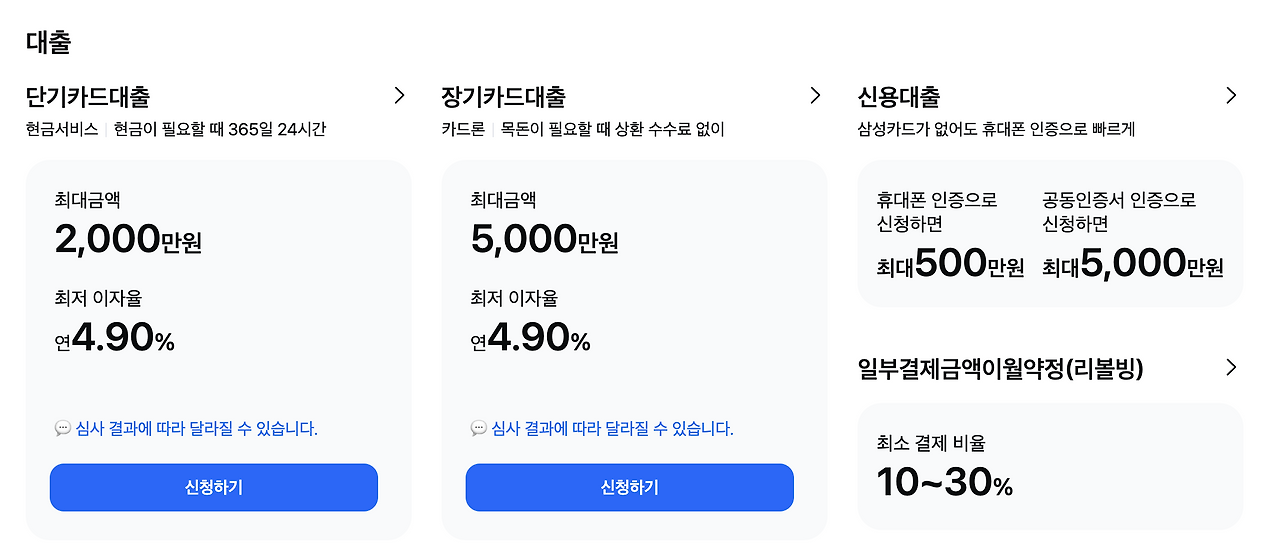Expand 일부결제금액이월약정(리볼빙) with its arrow
1280x545 pixels.
(x=1231, y=368)
